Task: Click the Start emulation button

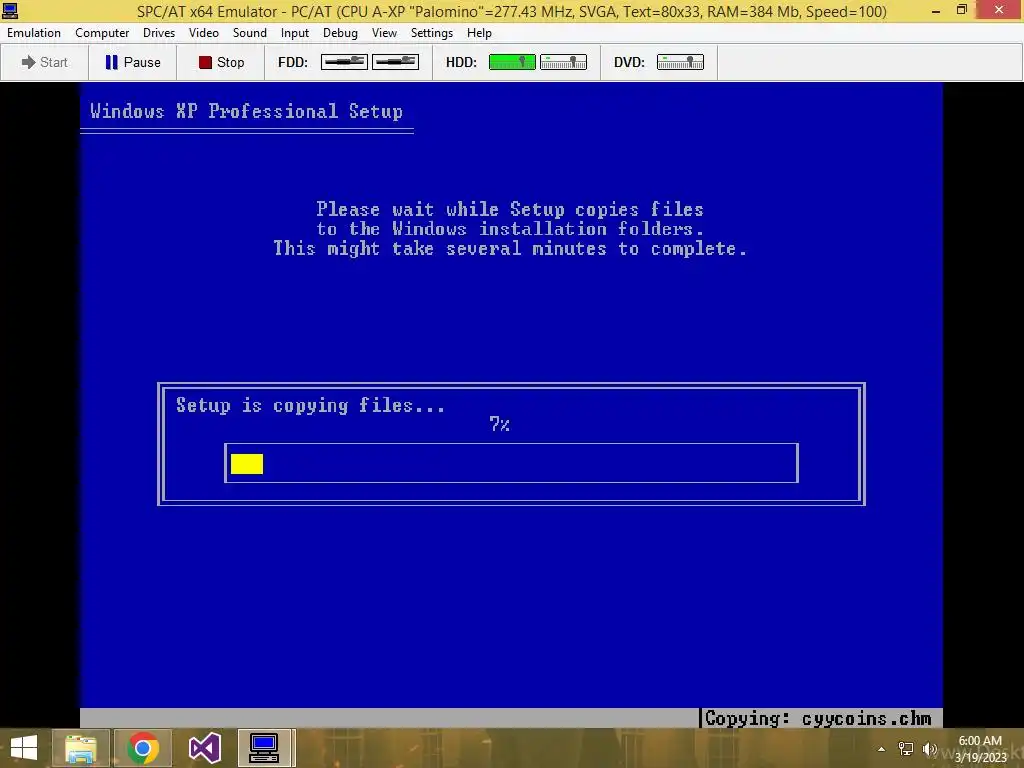Action: point(44,62)
